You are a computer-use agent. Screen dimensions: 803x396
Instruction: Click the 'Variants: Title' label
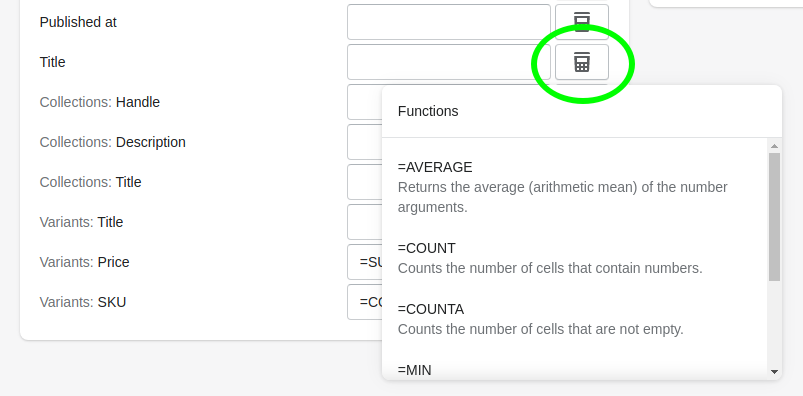point(81,222)
